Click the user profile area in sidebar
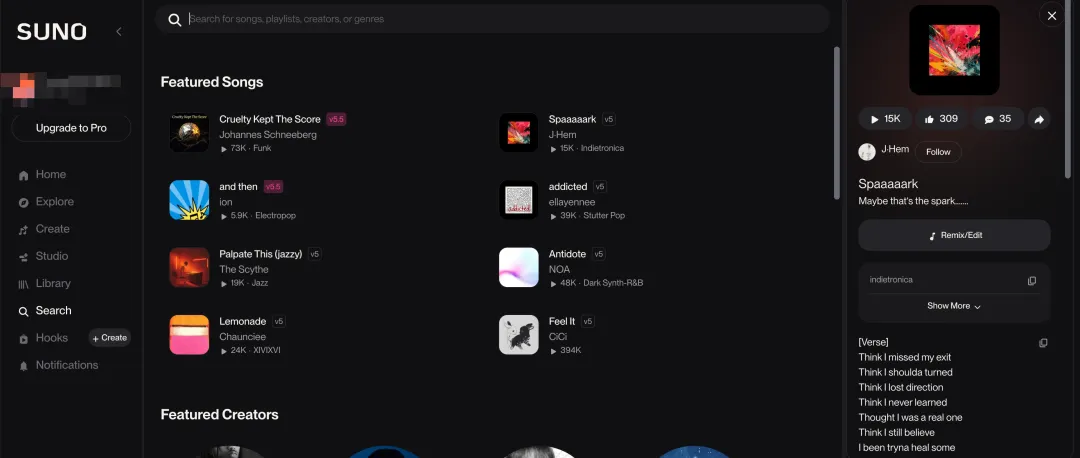The image size is (1080, 458). pyautogui.click(x=61, y=90)
